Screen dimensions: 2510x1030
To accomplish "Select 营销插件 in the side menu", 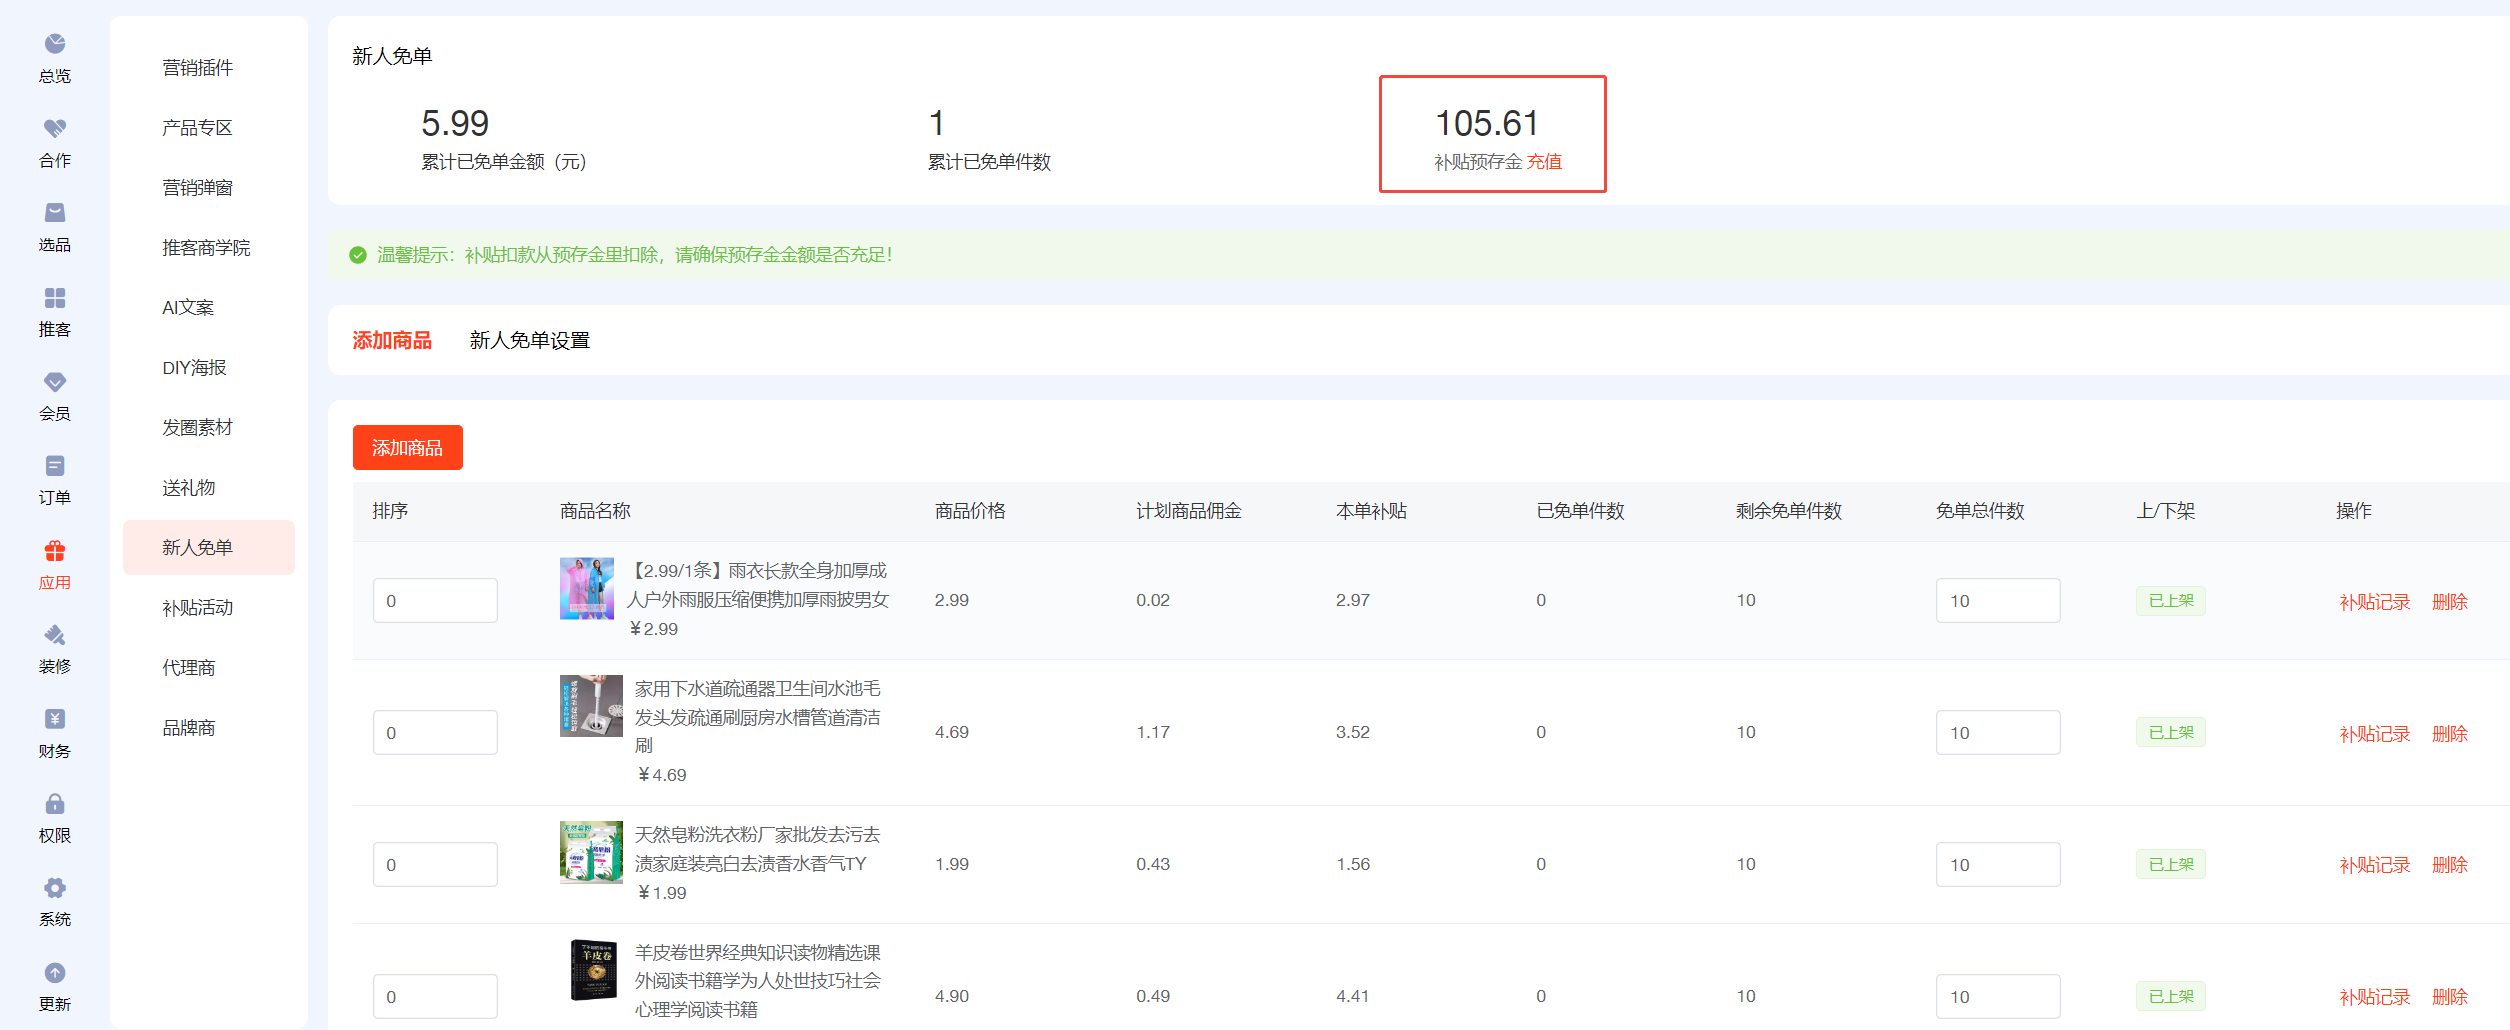I will pos(197,68).
